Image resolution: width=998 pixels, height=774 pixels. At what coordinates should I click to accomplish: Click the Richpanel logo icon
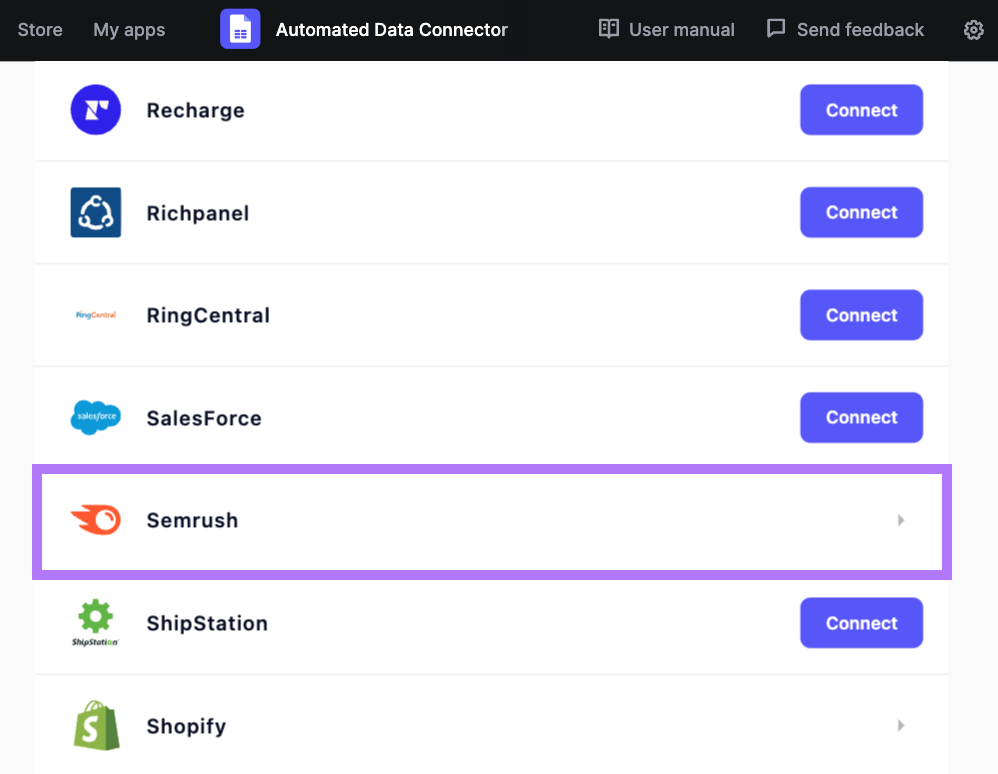[95, 212]
